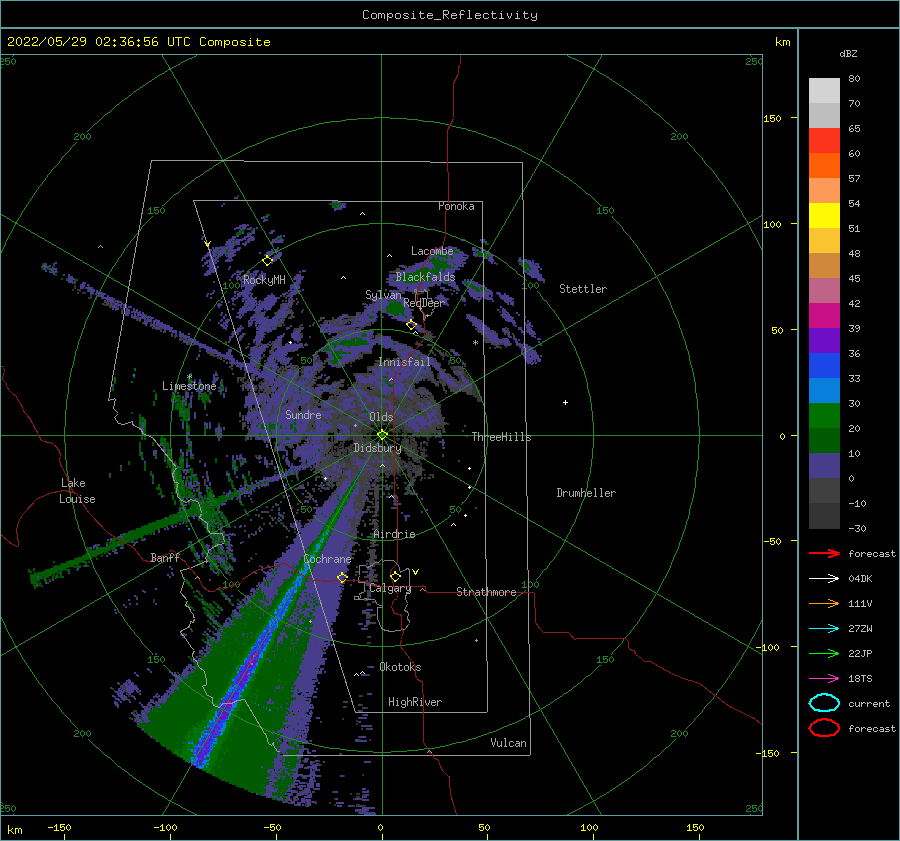
Task: Click the red 60-65 dBZ color swatch
Action: tap(824, 141)
